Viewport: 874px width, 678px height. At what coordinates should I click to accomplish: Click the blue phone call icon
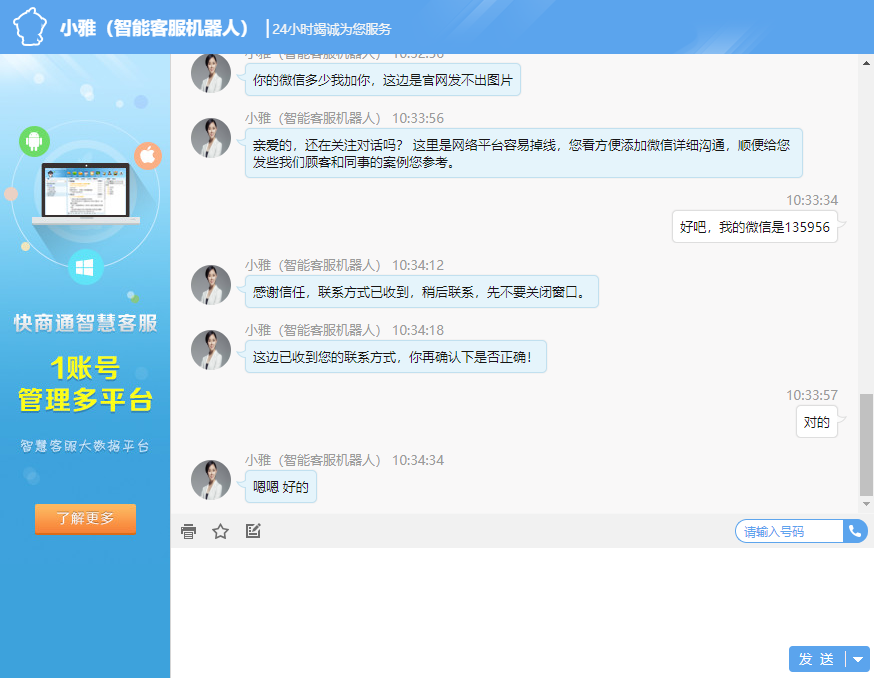tap(855, 531)
